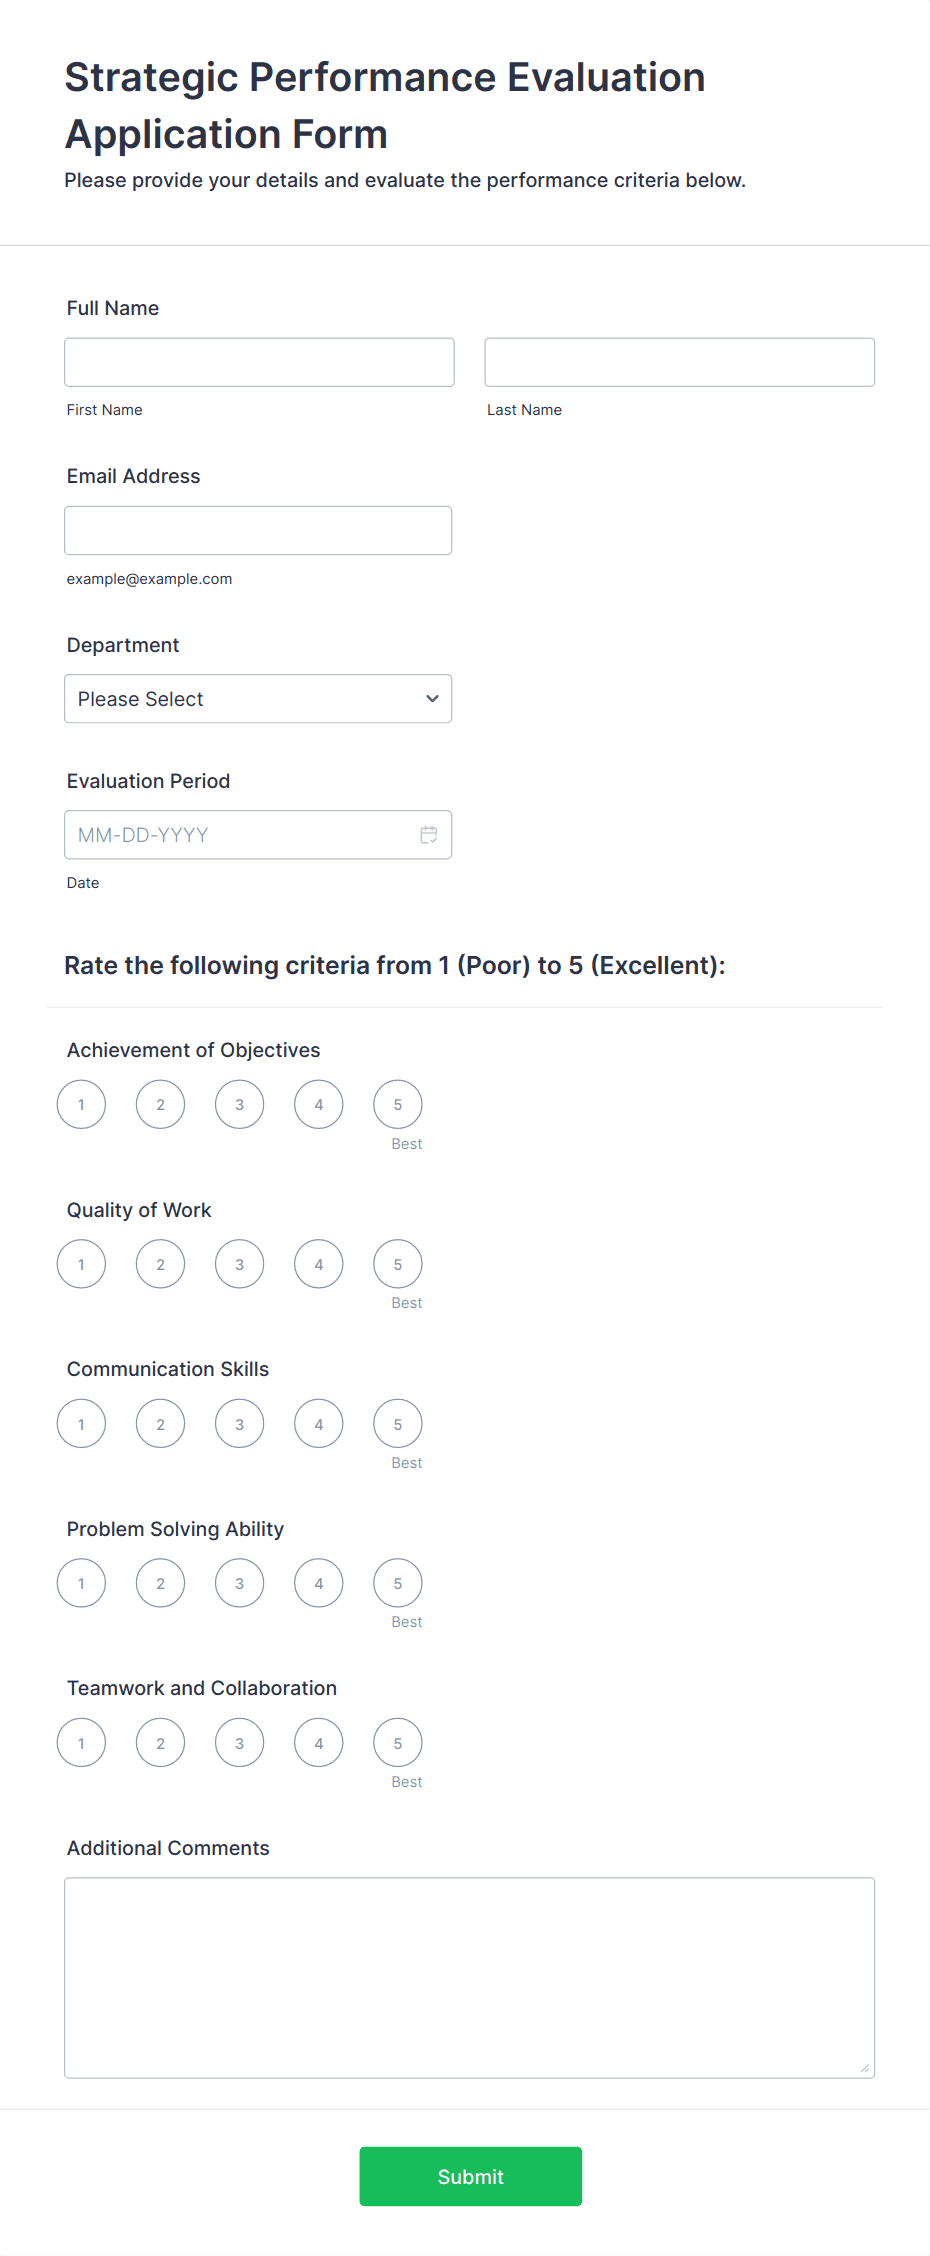Focus the First Name input field
930x2256 pixels.
[x=259, y=362]
